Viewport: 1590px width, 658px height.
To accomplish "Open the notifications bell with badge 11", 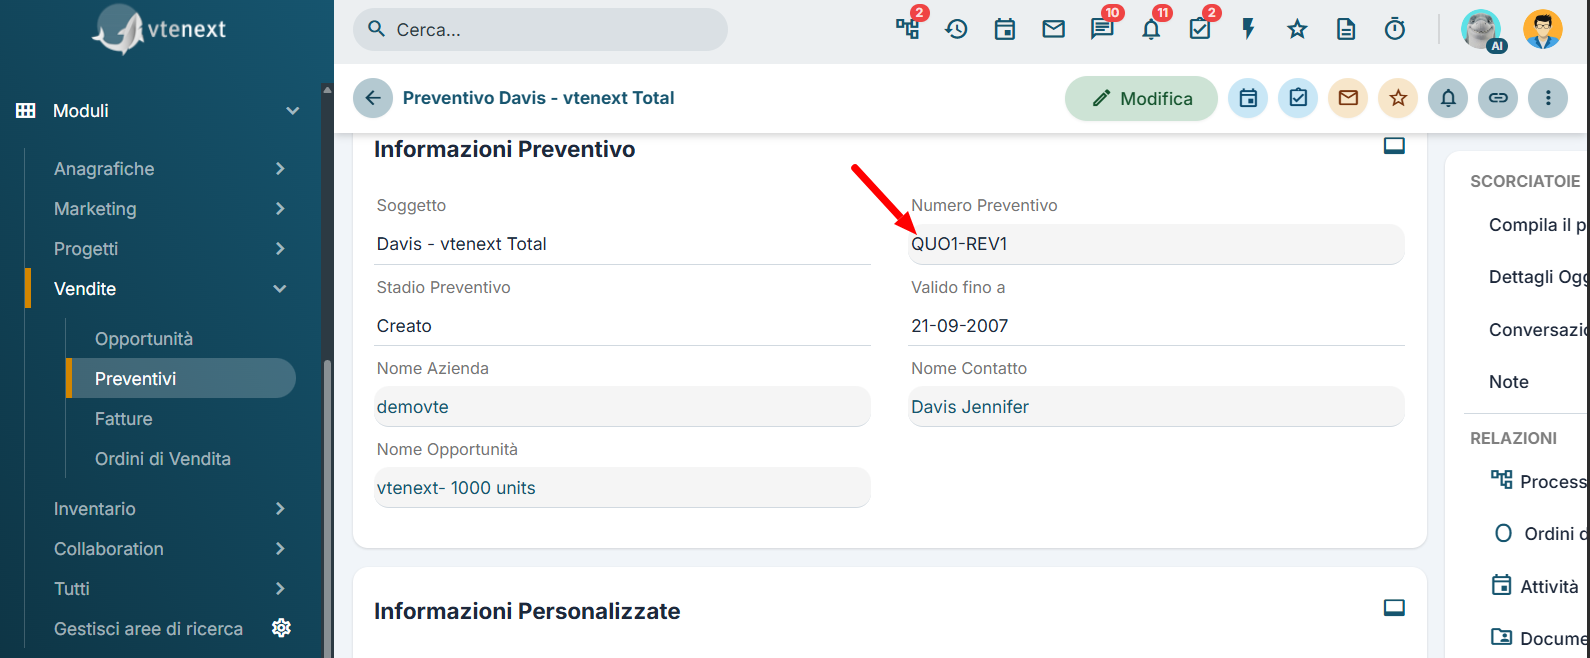I will coord(1151,29).
